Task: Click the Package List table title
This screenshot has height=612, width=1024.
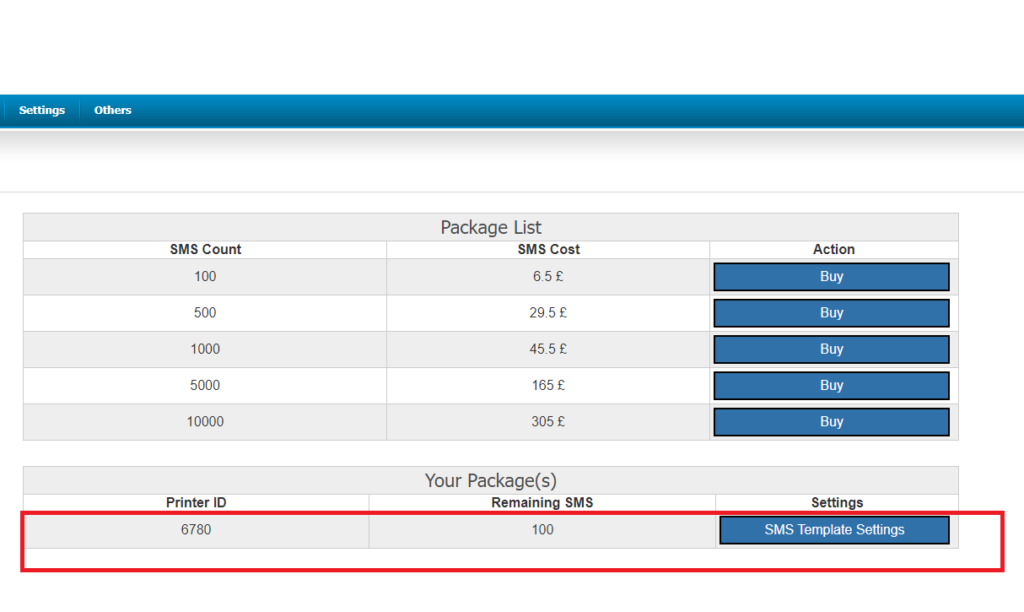Action: coord(491,227)
